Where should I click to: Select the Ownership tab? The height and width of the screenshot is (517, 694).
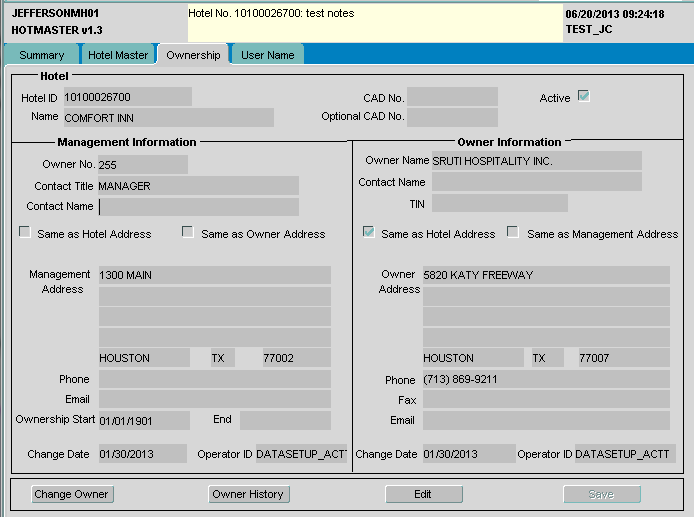click(x=193, y=55)
